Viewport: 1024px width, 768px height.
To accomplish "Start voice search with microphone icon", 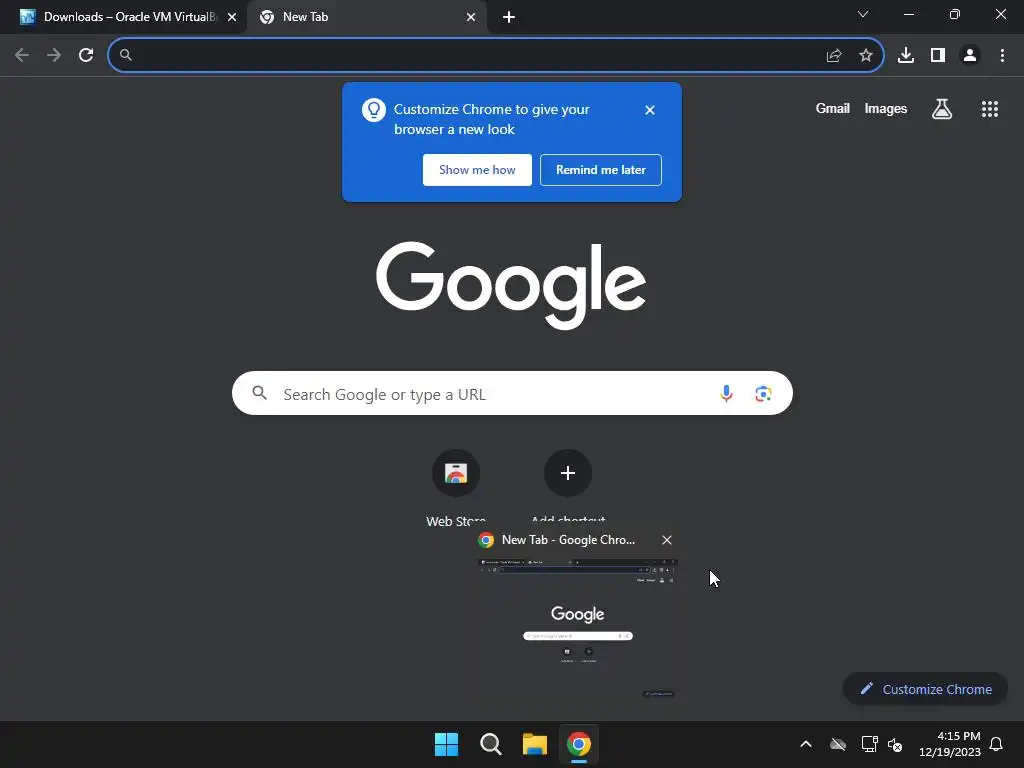I will (726, 393).
